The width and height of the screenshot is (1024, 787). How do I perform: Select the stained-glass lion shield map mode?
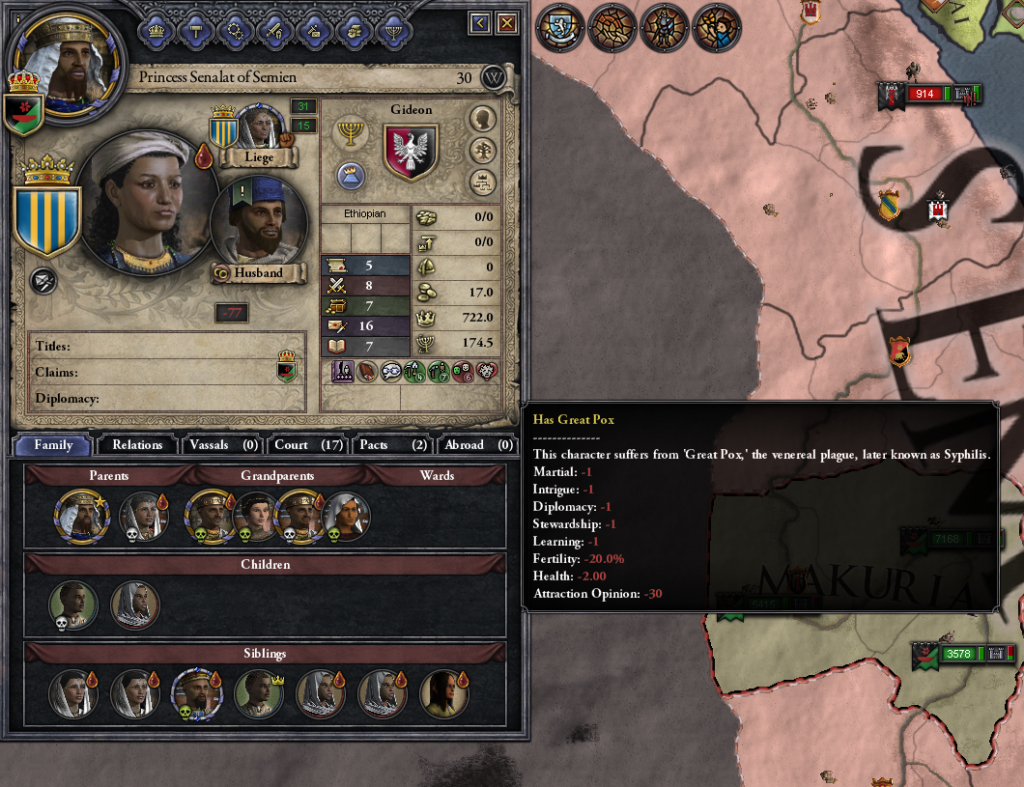560,27
